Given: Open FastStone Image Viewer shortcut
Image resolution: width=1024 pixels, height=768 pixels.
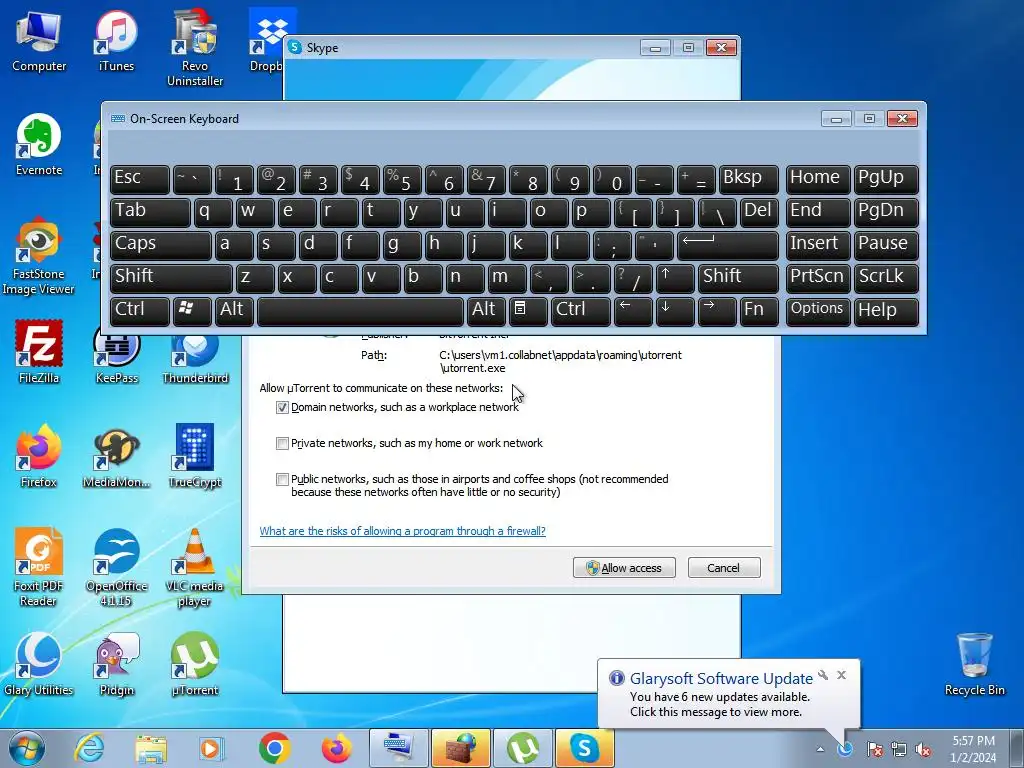Looking at the screenshot, I should (38, 257).
